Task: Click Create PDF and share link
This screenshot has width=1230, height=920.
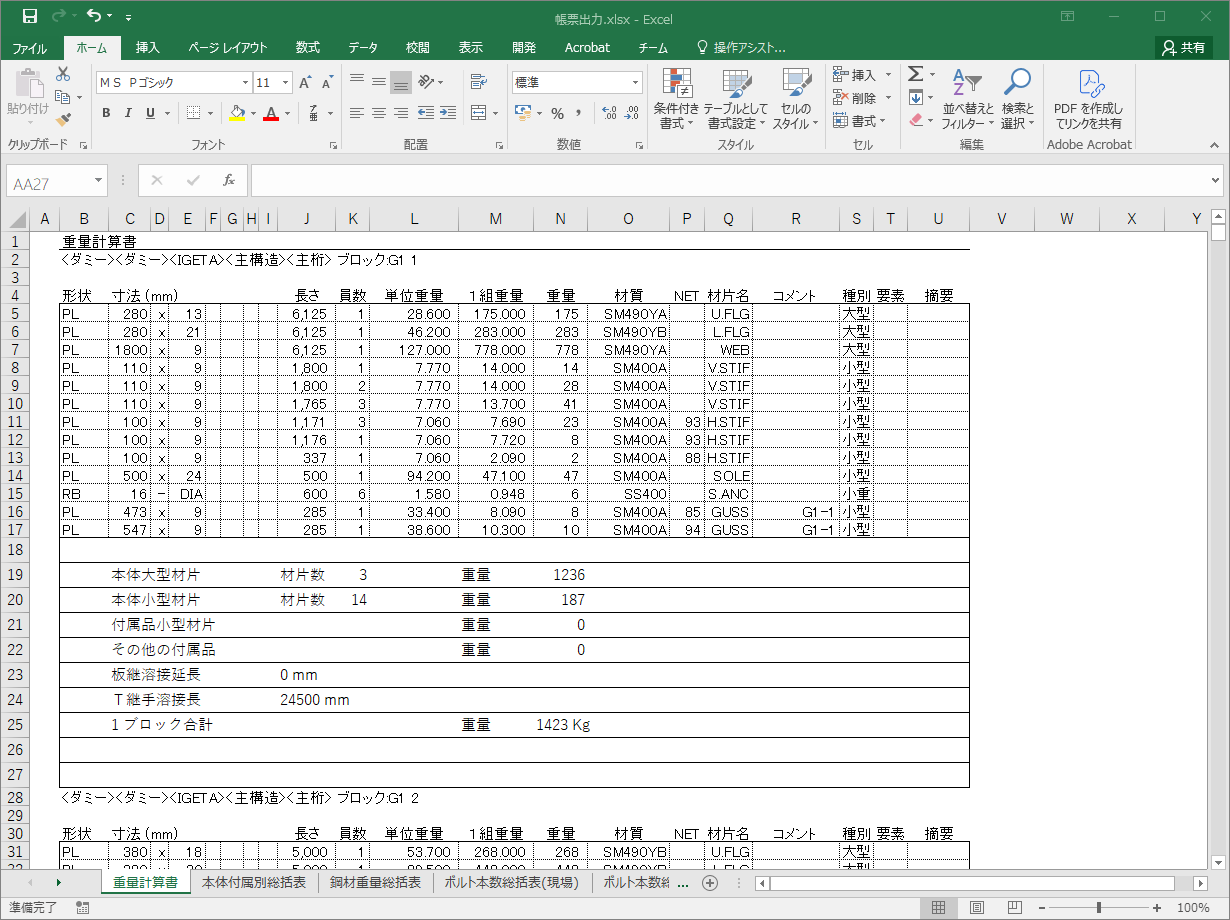Action: pos(1089,100)
